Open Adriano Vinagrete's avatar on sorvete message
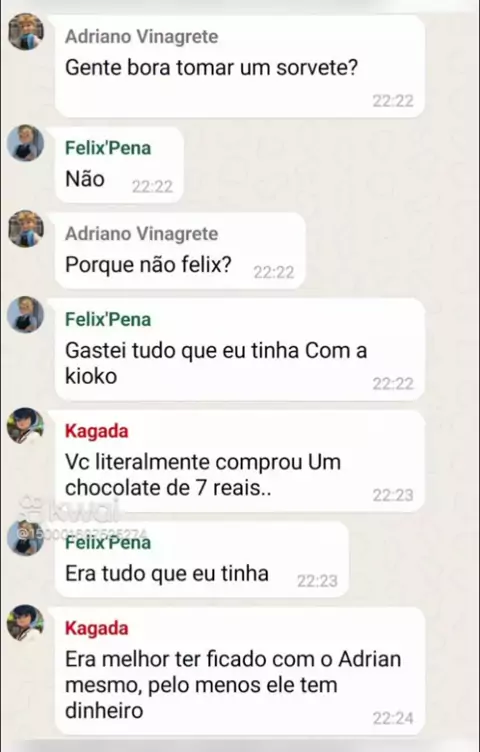The height and width of the screenshot is (752, 480). click(26, 32)
